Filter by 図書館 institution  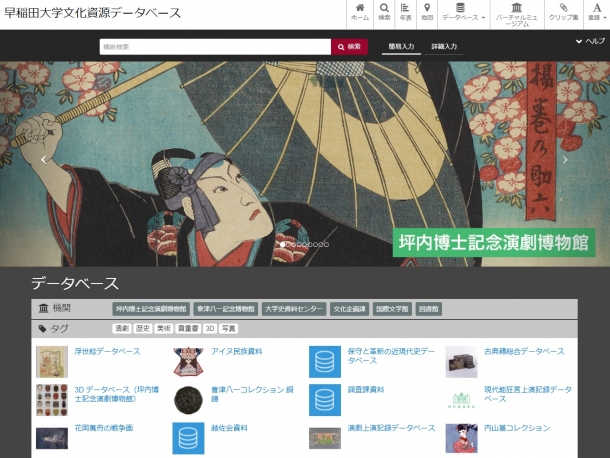click(428, 309)
